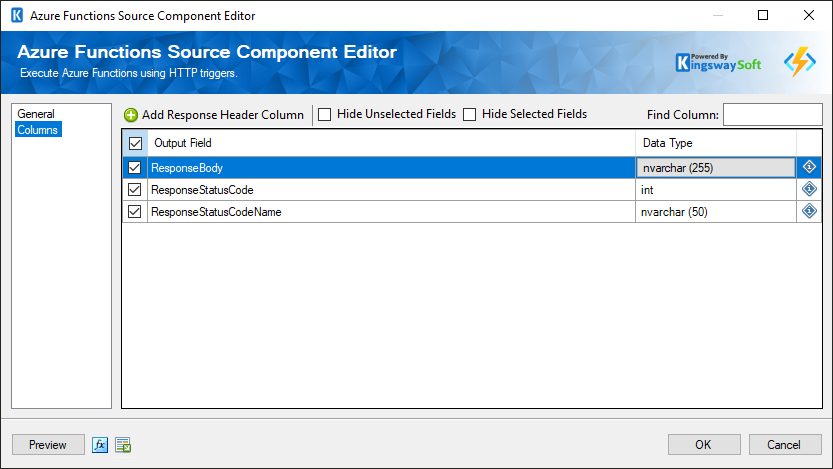The image size is (833, 469).
Task: Click the Preview button
Action: 48,445
